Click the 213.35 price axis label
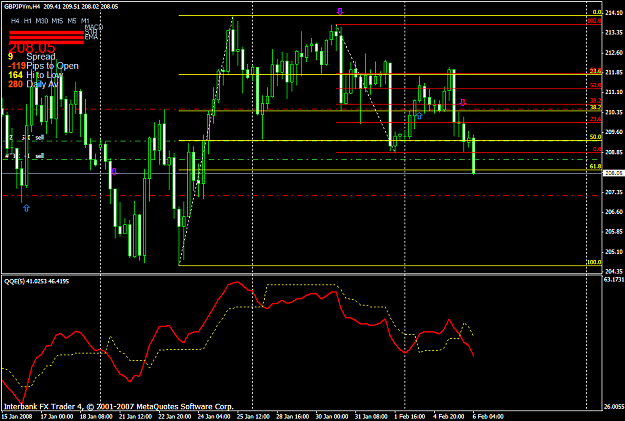Image resolution: width=625 pixels, height=421 pixels. [x=614, y=33]
